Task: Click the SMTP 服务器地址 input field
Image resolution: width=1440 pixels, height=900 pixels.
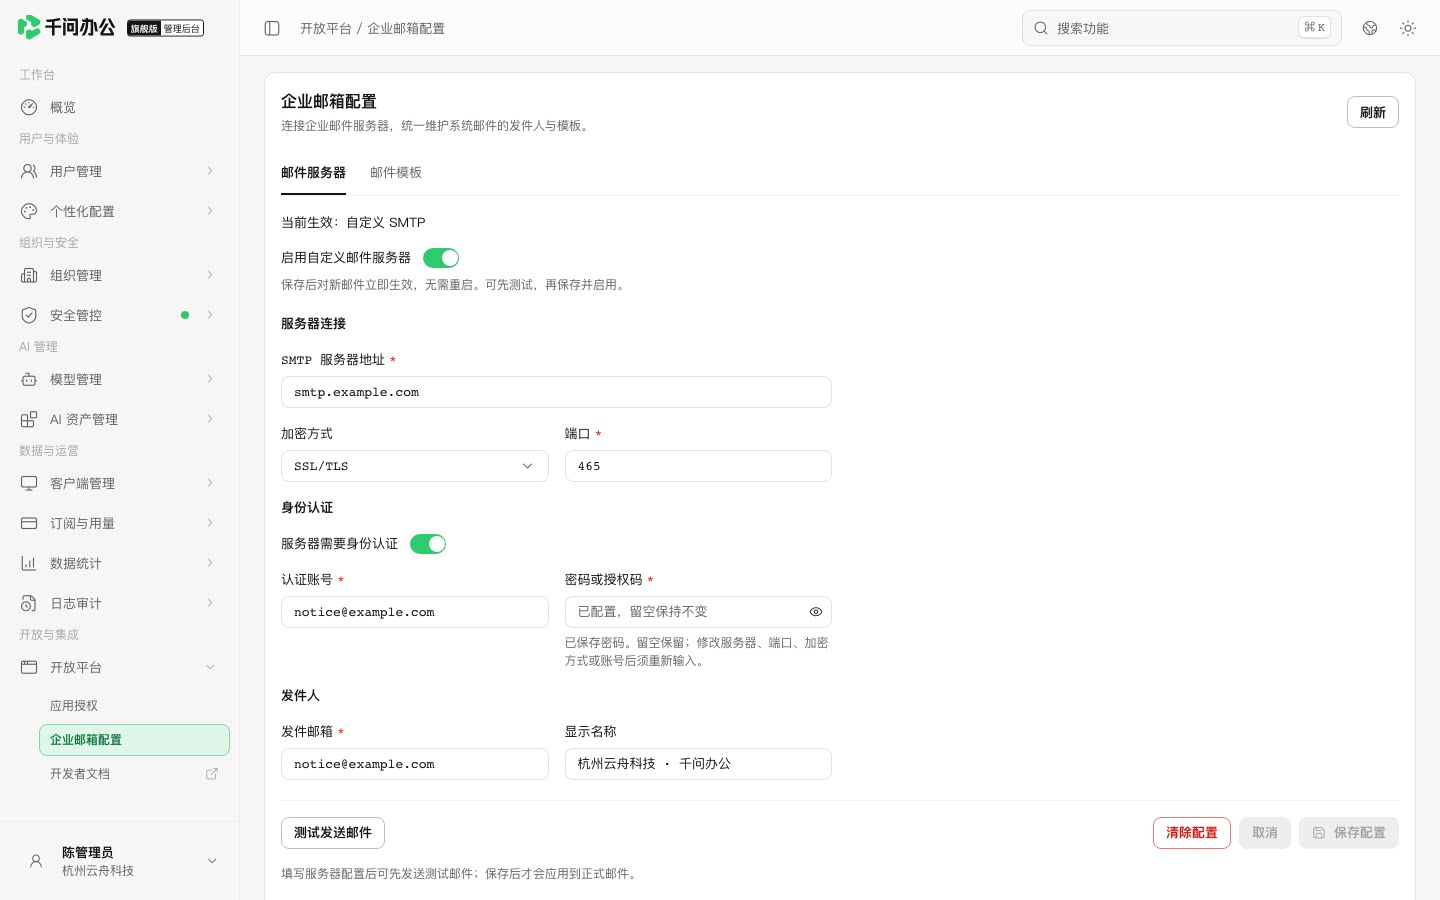Action: pos(556,392)
